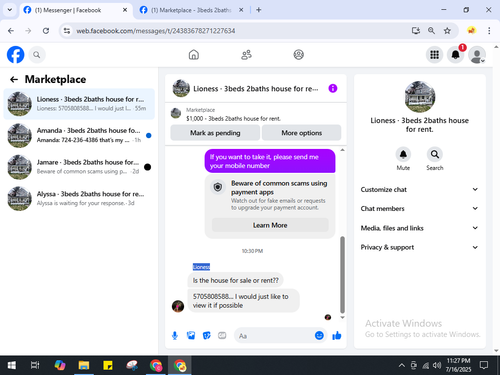Open Task View in the taskbar
This screenshot has height=375, width=500.
coord(35,366)
